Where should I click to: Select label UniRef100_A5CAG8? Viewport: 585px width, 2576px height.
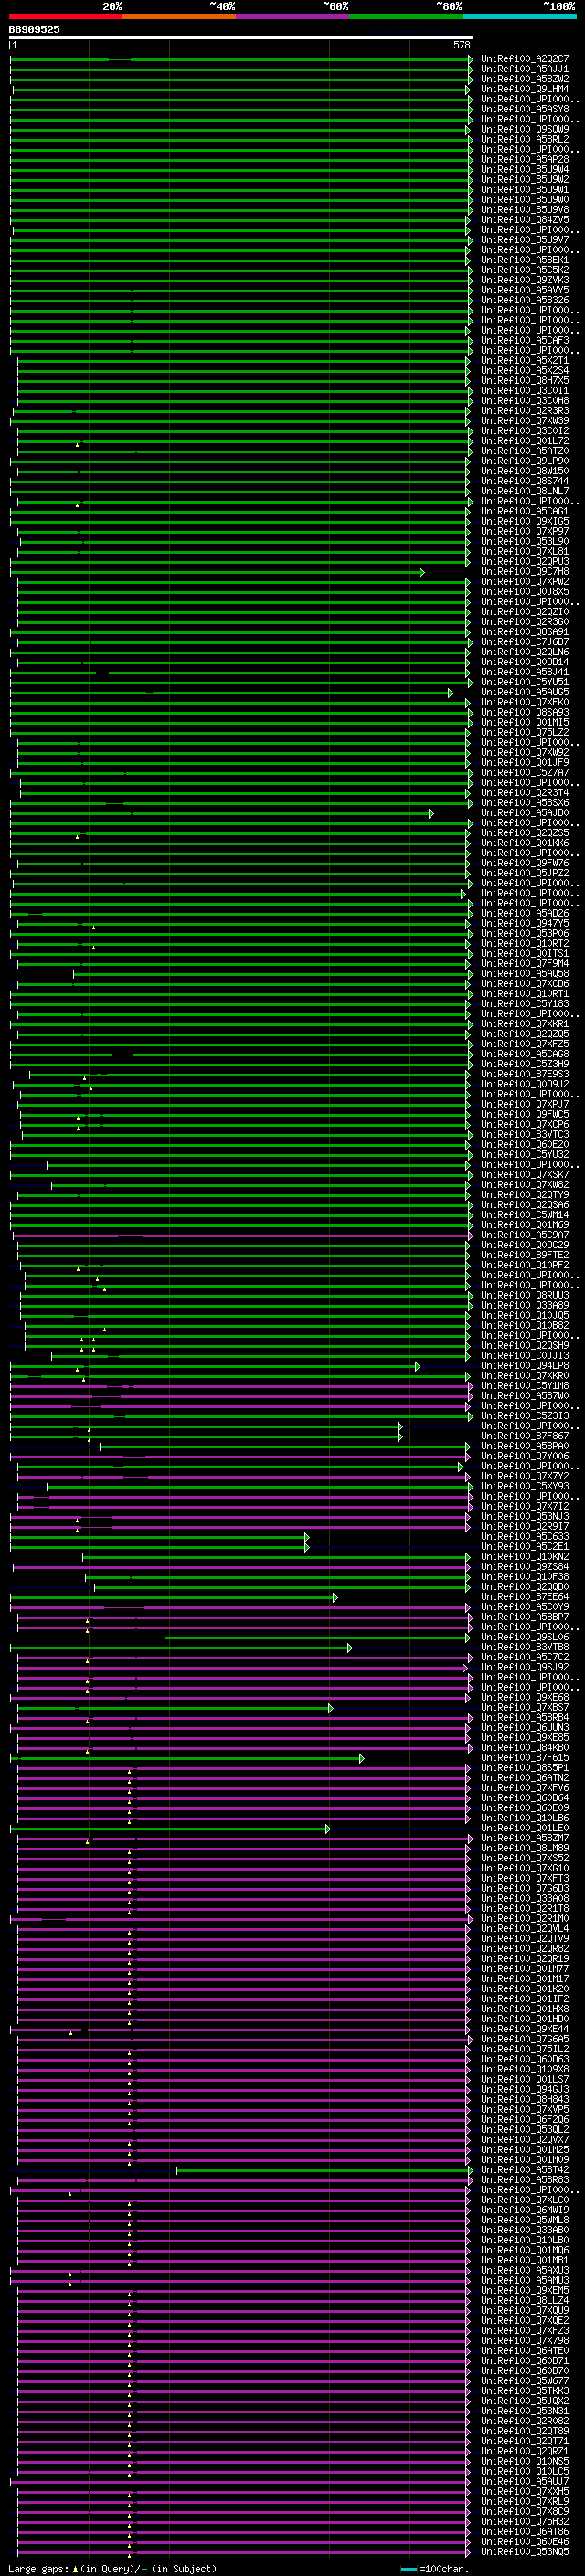(x=525, y=1054)
